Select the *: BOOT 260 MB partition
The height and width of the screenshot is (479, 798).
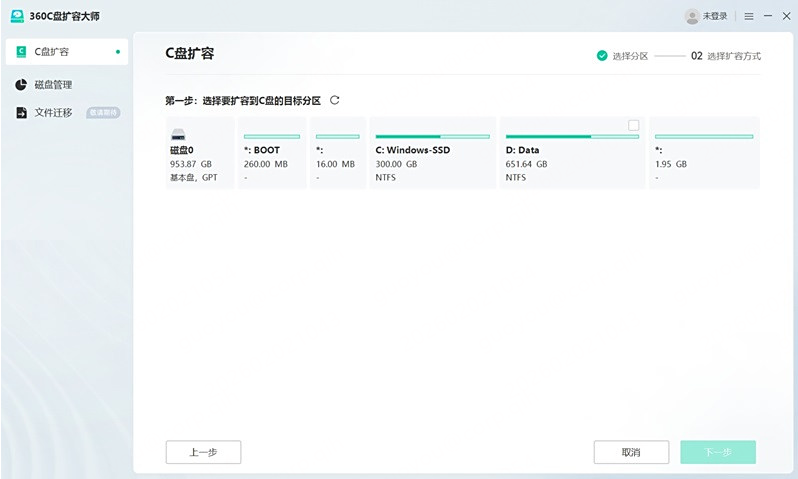coord(272,153)
